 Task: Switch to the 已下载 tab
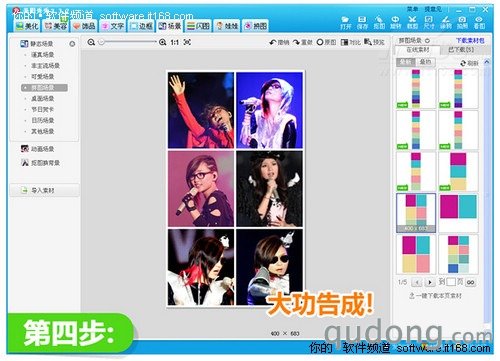pyautogui.click(x=461, y=50)
